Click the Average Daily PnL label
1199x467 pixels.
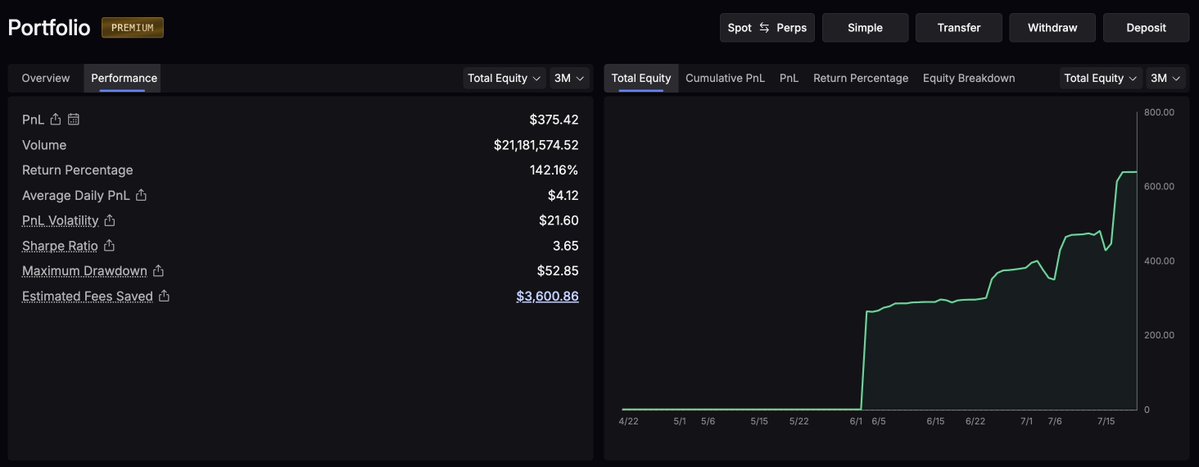click(x=76, y=195)
